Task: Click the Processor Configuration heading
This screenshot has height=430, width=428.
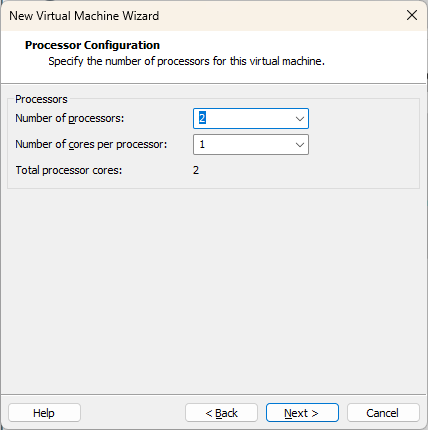Action: click(x=92, y=45)
